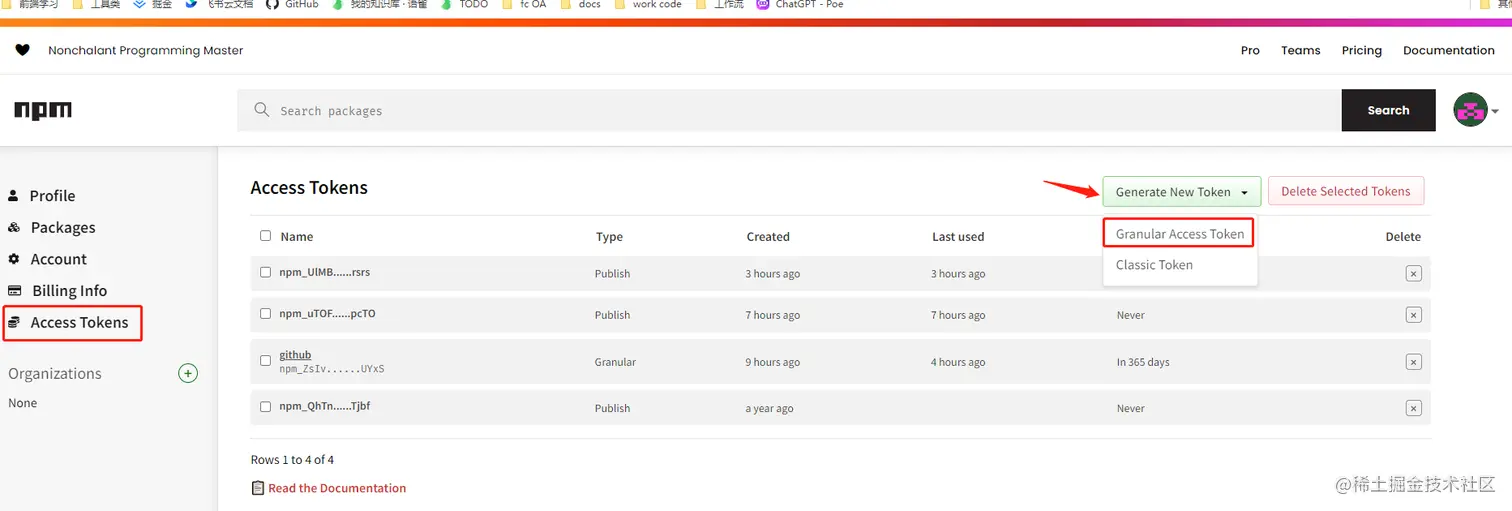The width and height of the screenshot is (1512, 511).
Task: Delete token npm_QhTn......Tjbf with its x icon
Action: coord(1413,408)
